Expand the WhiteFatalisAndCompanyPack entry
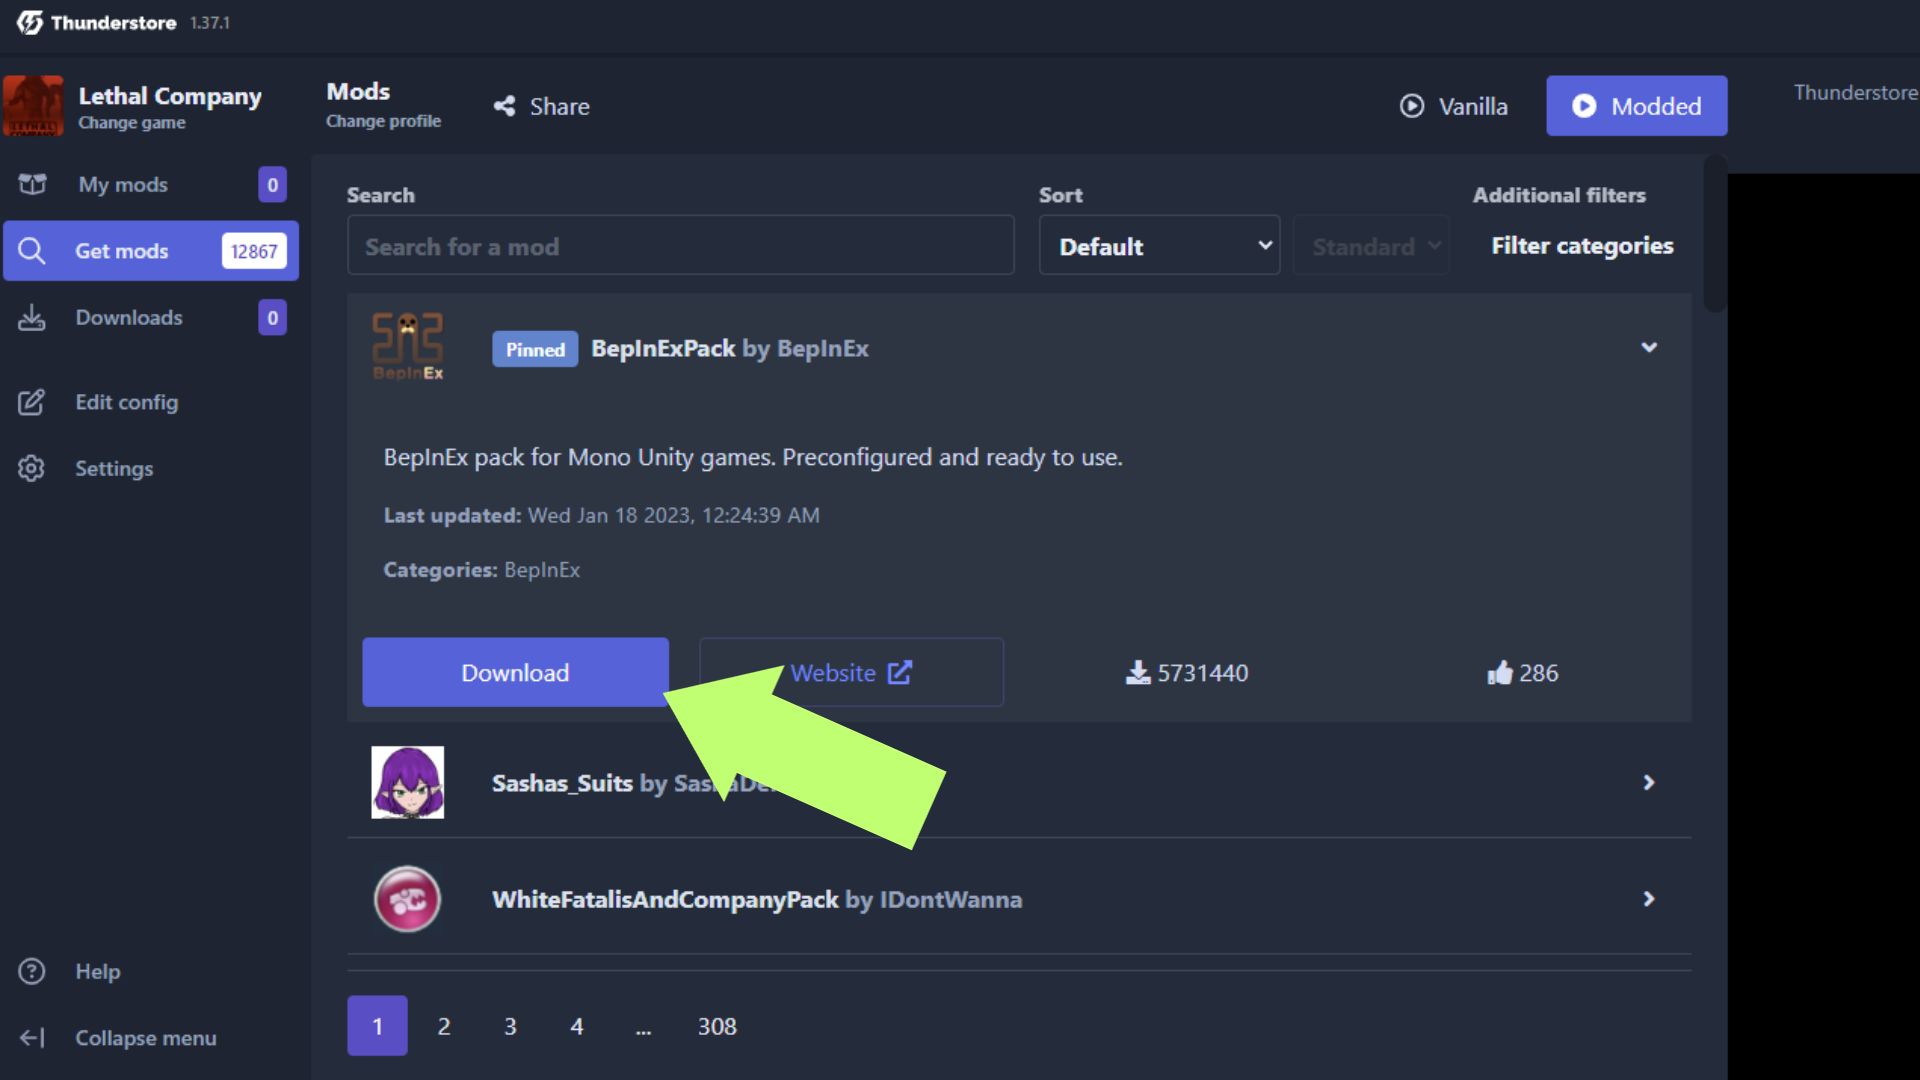The height and width of the screenshot is (1080, 1920). pos(1648,898)
